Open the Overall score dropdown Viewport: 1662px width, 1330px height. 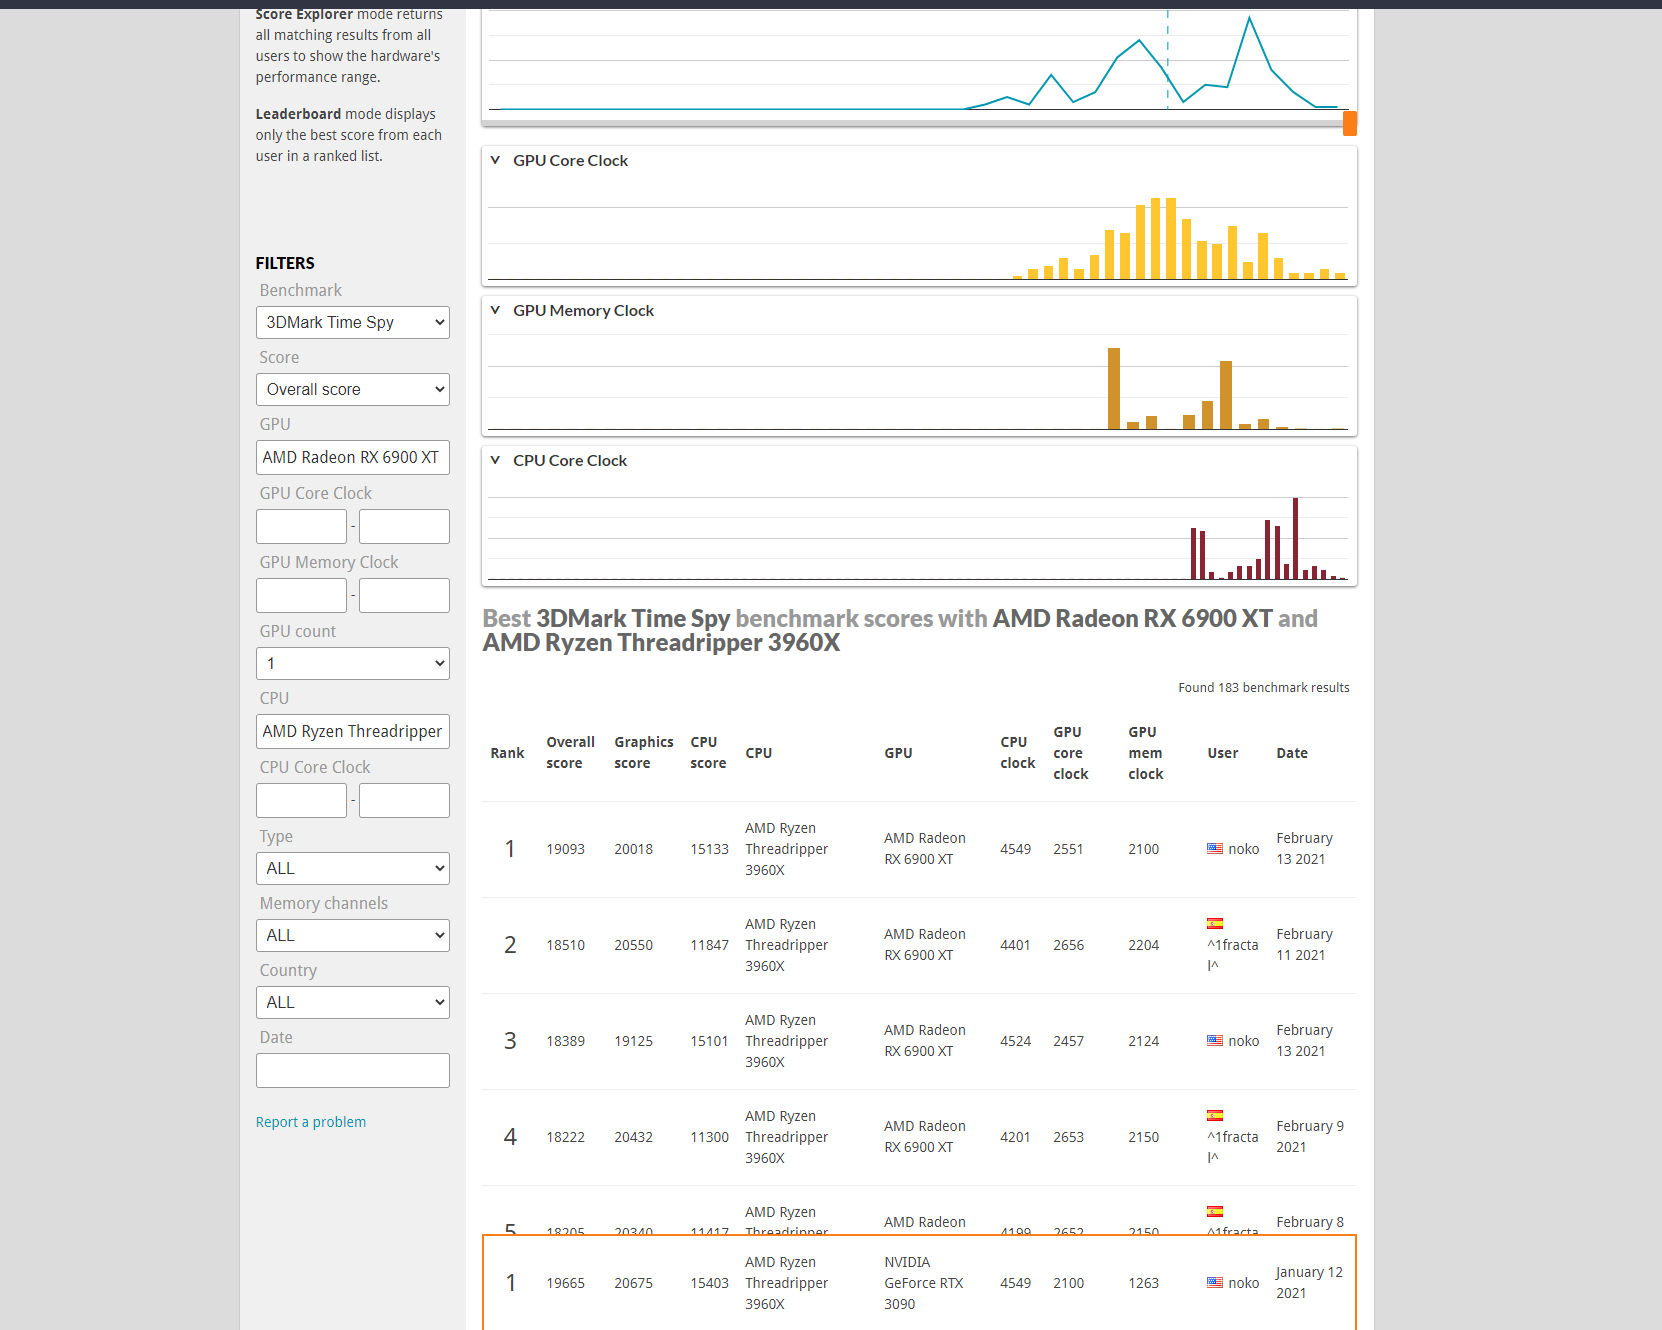[x=352, y=389]
